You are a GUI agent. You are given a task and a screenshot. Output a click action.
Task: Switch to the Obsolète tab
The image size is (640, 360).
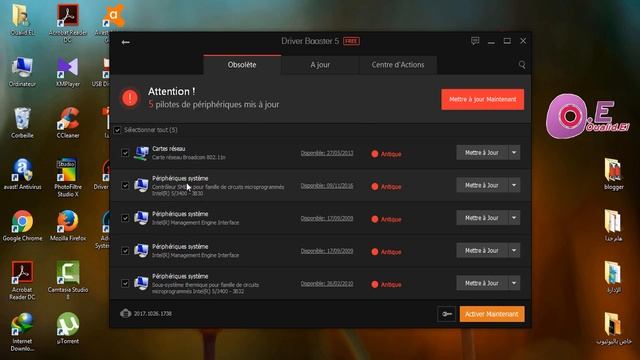pos(242,64)
